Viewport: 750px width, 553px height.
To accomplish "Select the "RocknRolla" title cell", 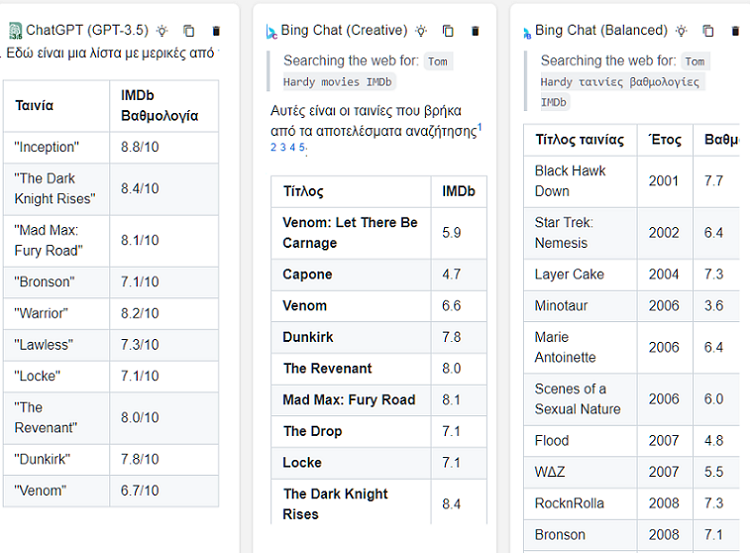I will [x=580, y=504].
